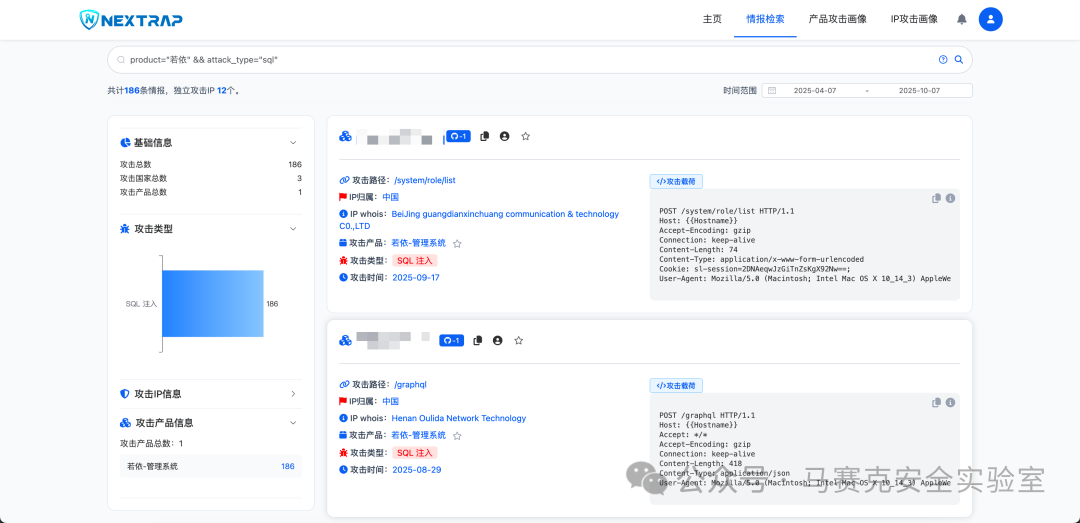
Task: Click 攻击载荷 tag on /graphql card
Action: click(x=676, y=386)
